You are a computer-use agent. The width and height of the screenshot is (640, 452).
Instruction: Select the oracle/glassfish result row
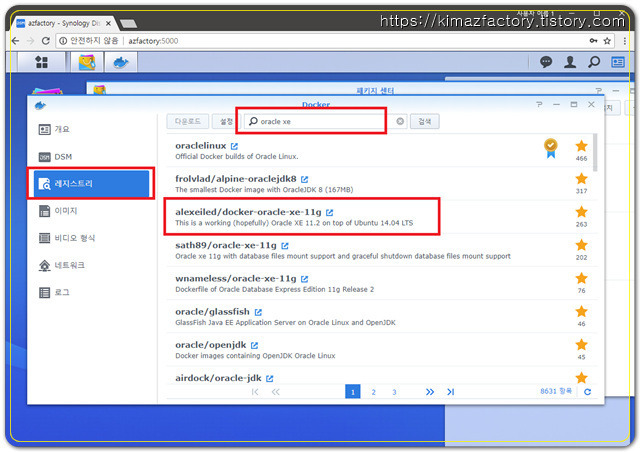pos(380,316)
